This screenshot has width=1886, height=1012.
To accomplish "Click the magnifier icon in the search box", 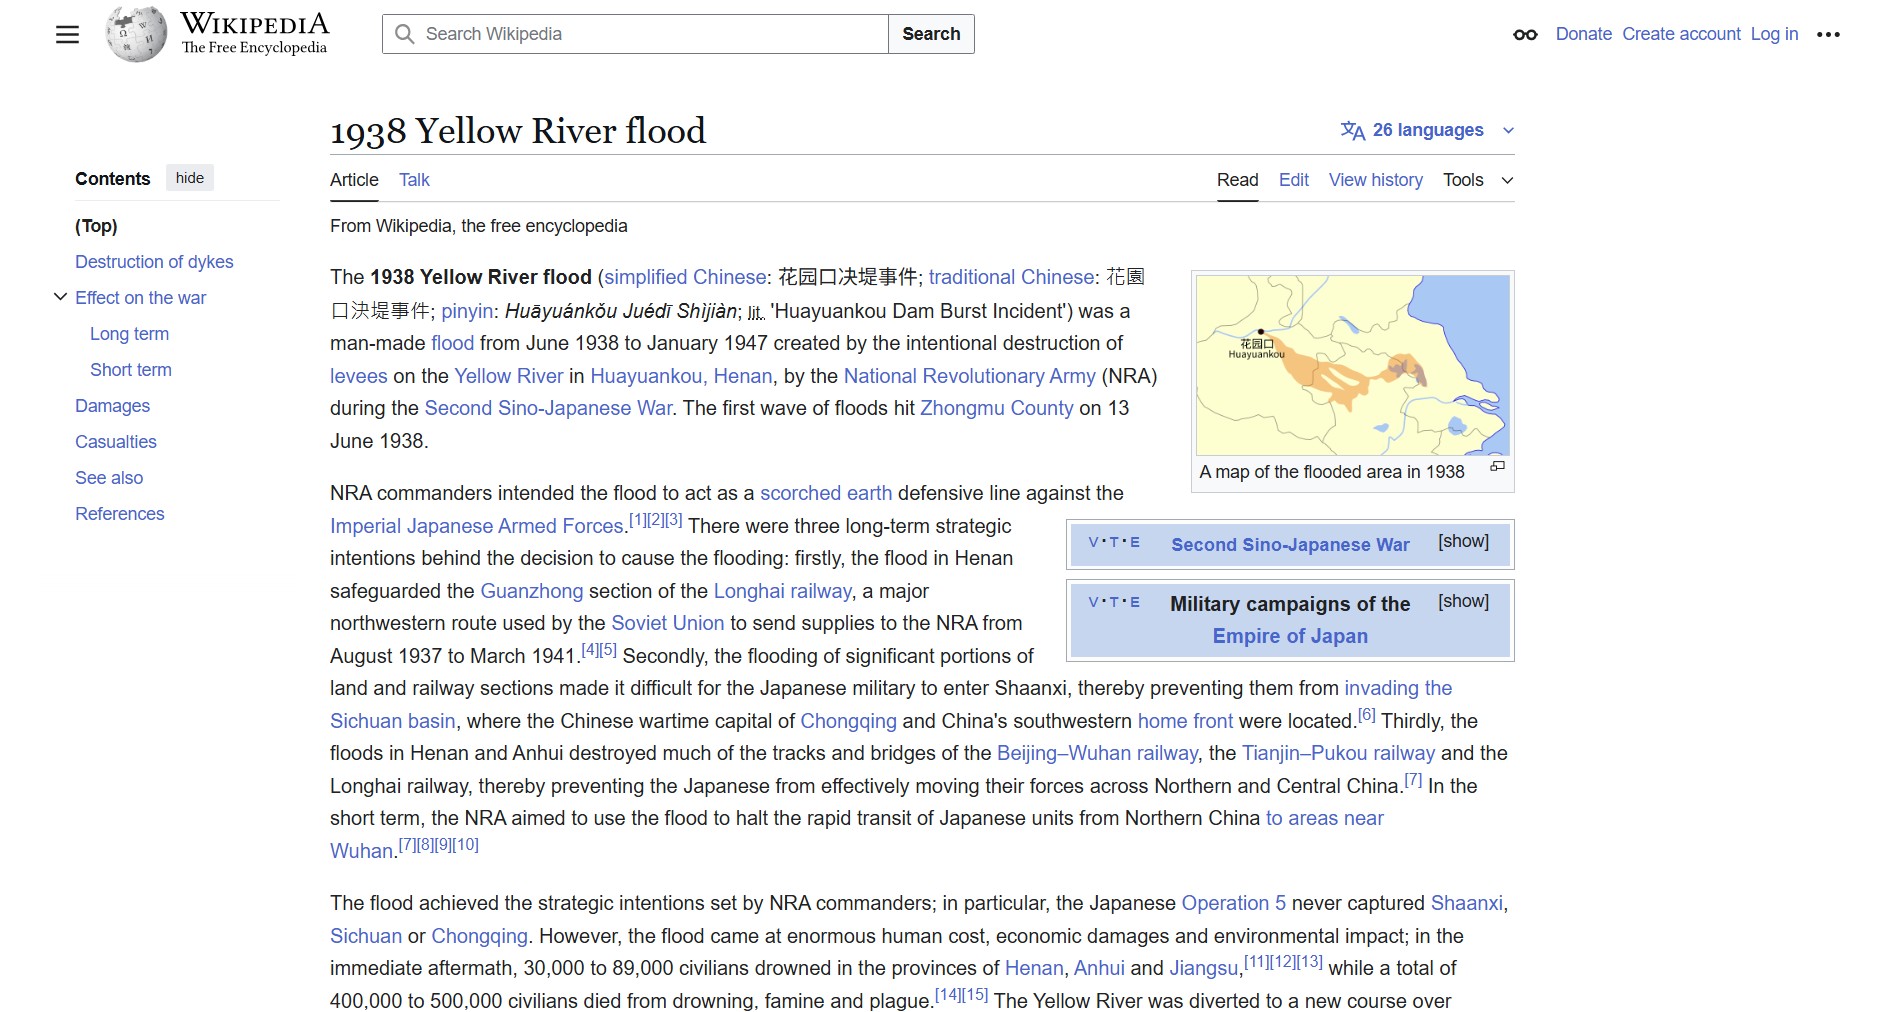I will [x=404, y=34].
